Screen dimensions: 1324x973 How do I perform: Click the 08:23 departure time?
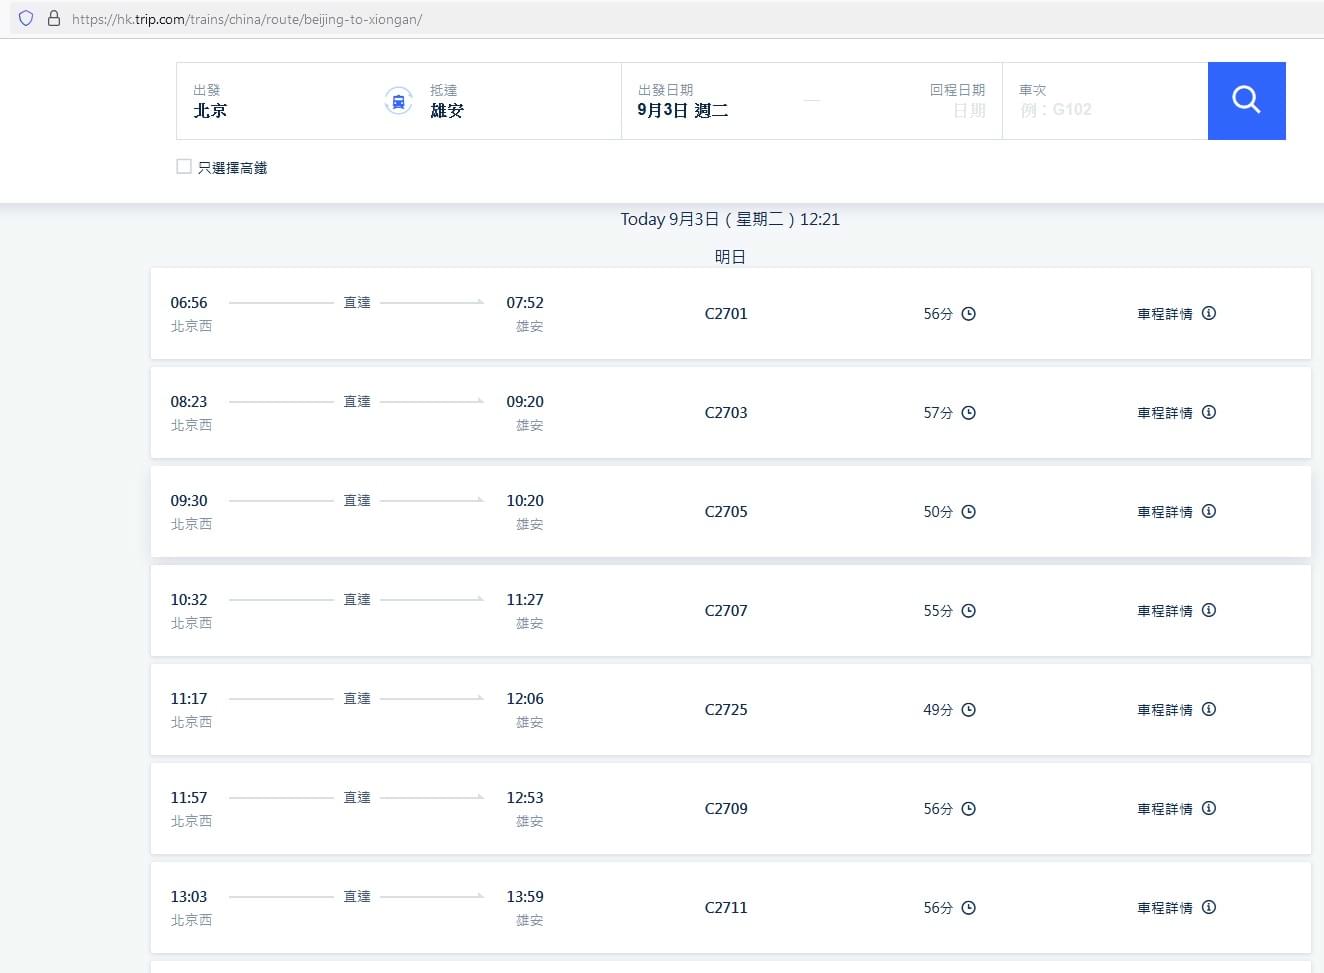[x=189, y=402]
